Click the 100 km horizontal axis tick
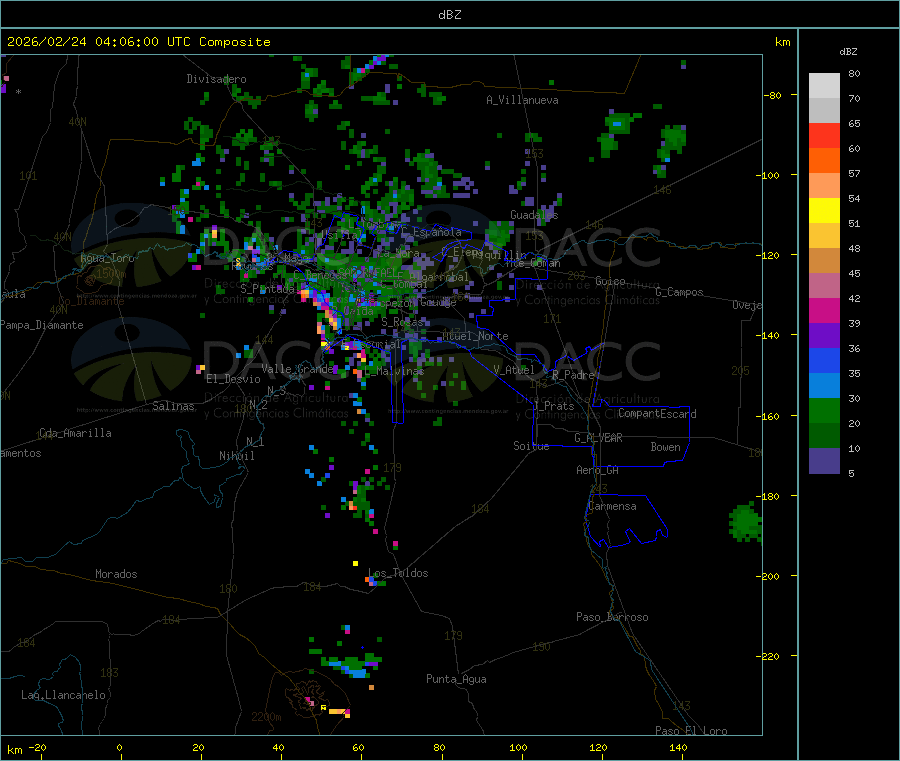Image resolution: width=900 pixels, height=761 pixels. (x=518, y=747)
